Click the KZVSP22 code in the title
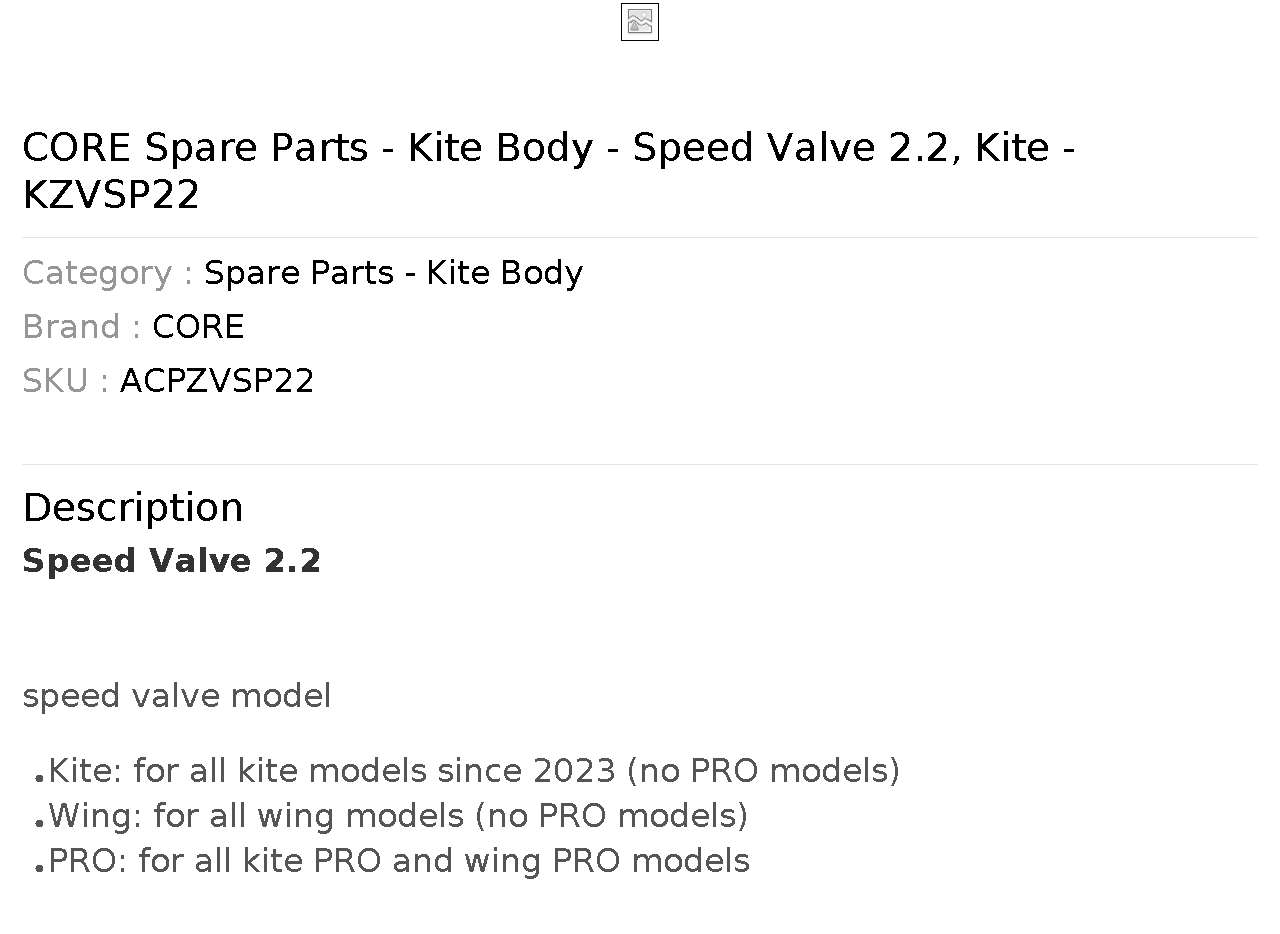Viewport: 1280px width, 934px height. (111, 194)
